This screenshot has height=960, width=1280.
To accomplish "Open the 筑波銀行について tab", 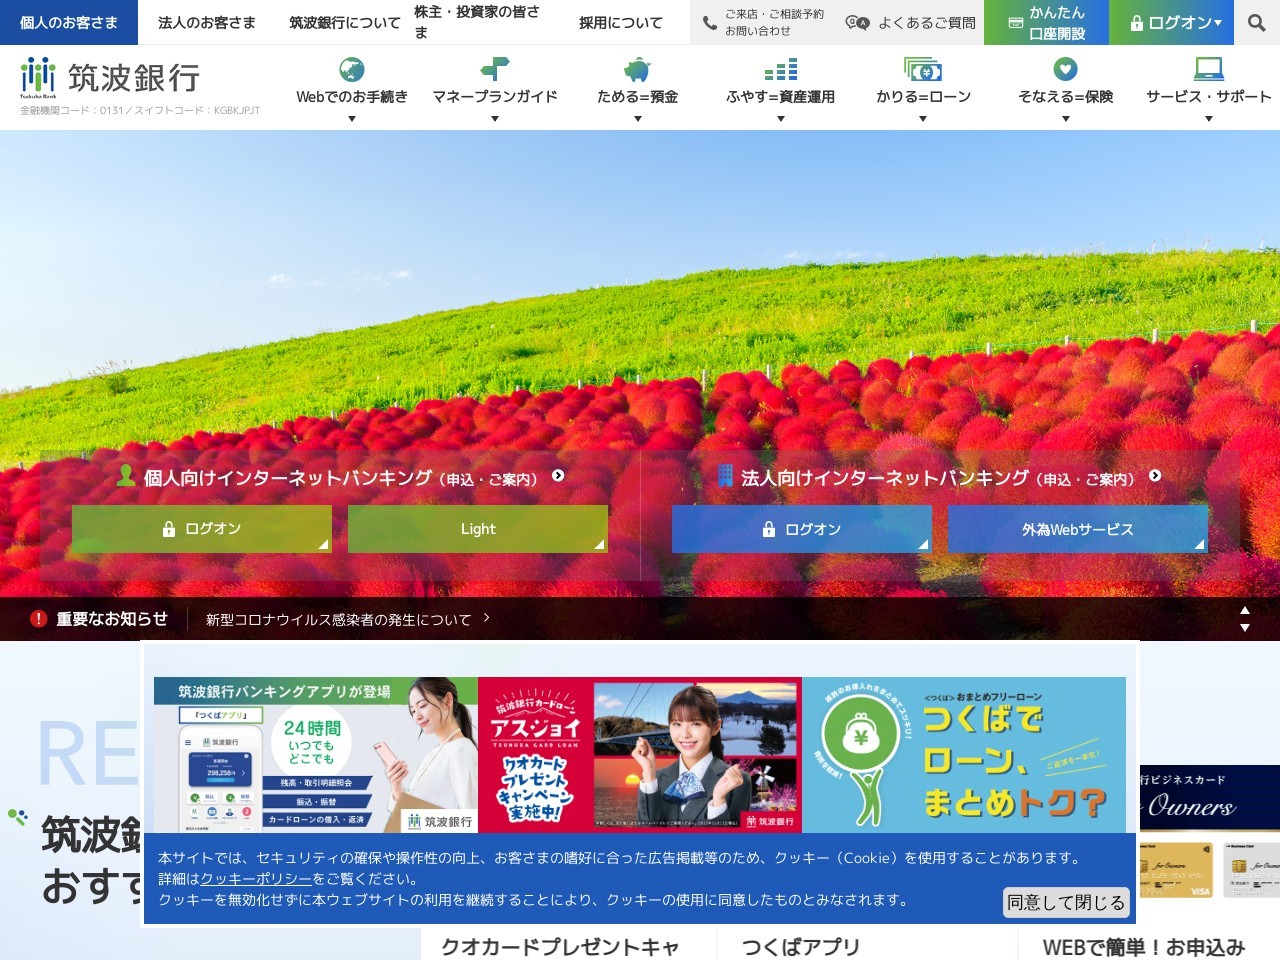I will point(345,22).
